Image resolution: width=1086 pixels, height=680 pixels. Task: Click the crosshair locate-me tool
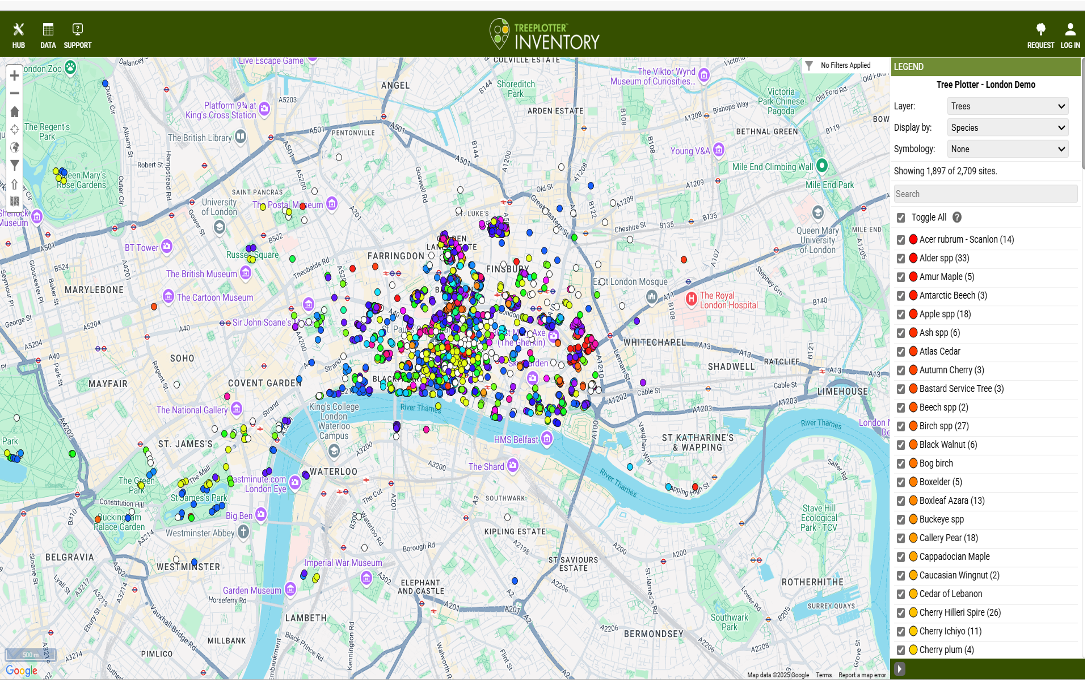tap(15, 129)
